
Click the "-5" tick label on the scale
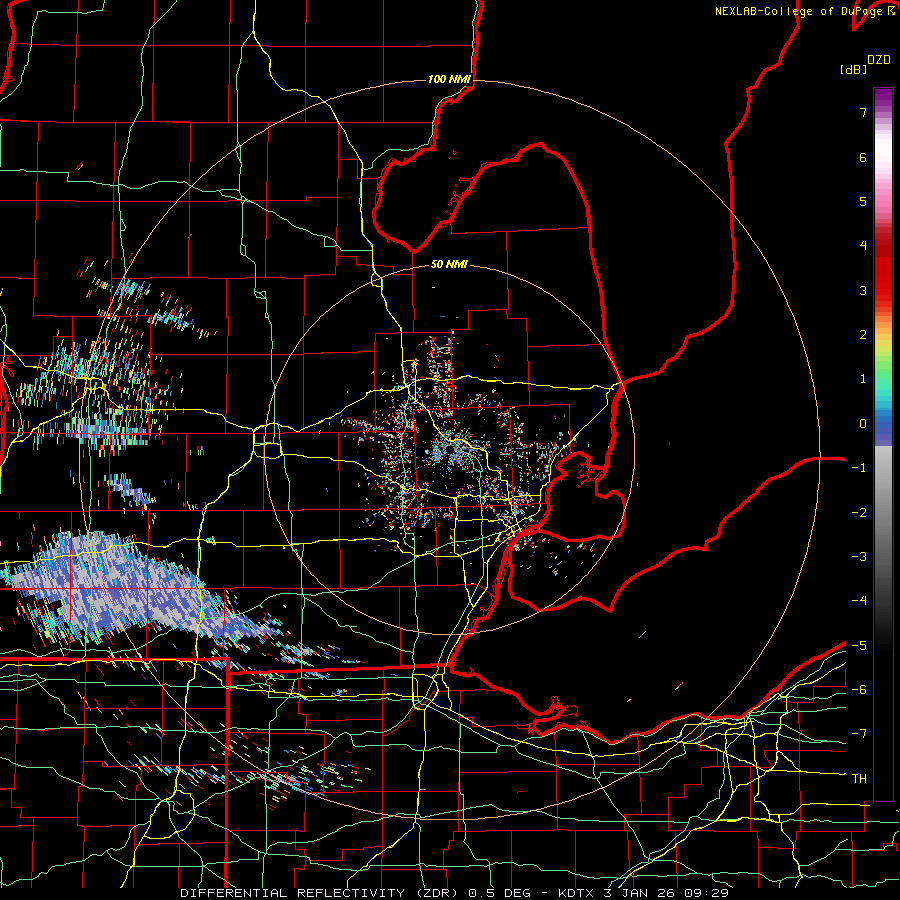[859, 646]
